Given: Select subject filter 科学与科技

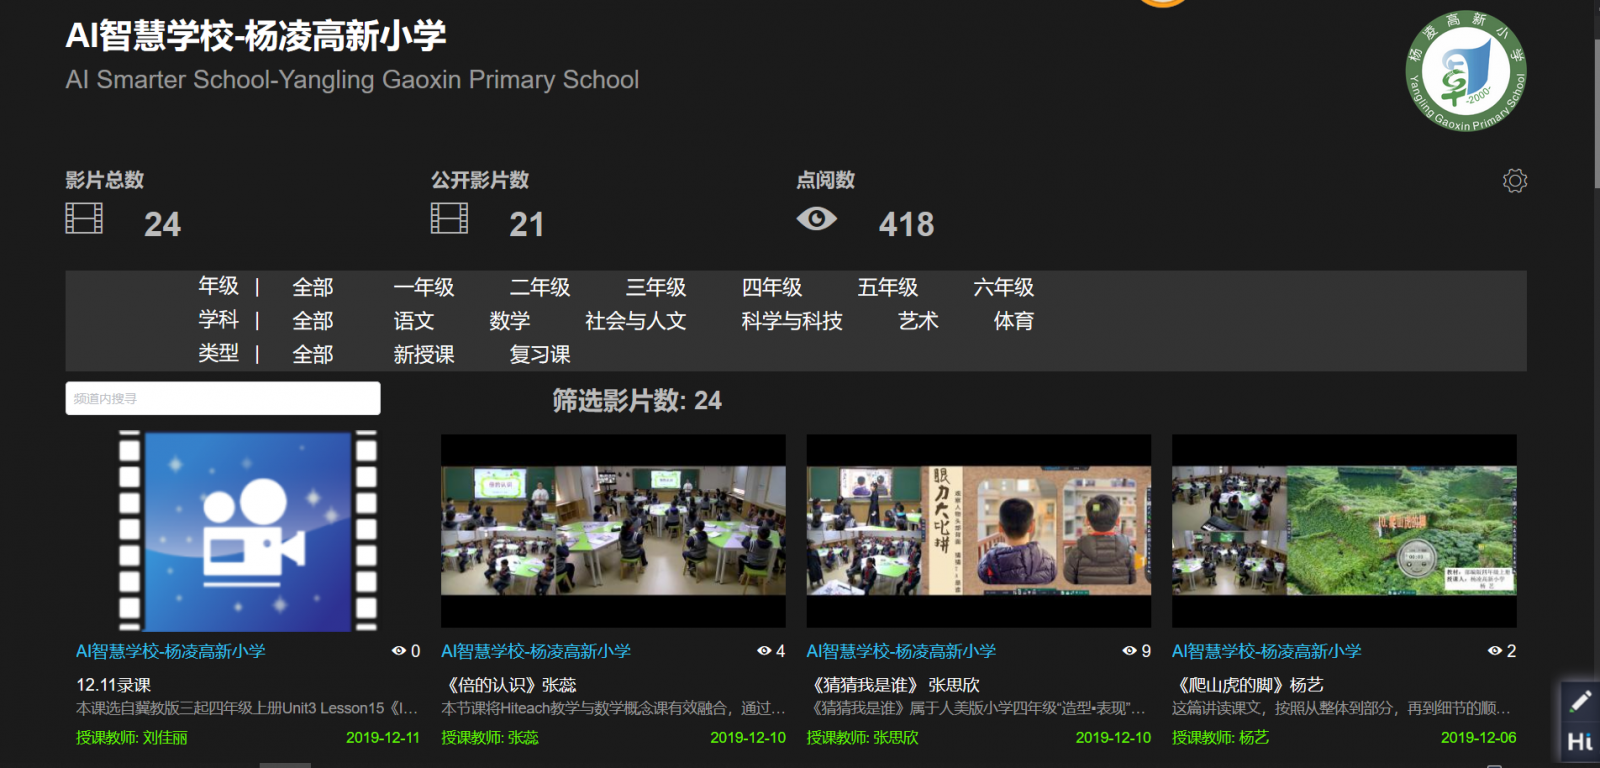Looking at the screenshot, I should (791, 321).
